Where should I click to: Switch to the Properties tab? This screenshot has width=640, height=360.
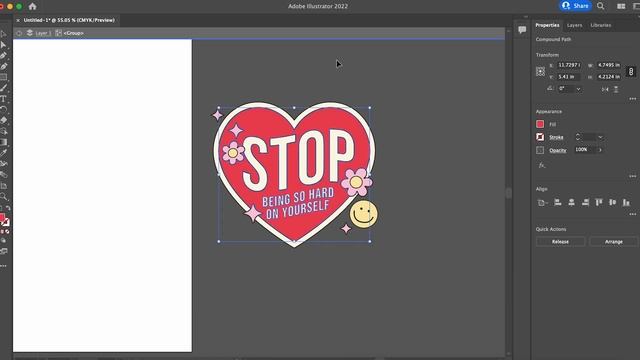(547, 25)
